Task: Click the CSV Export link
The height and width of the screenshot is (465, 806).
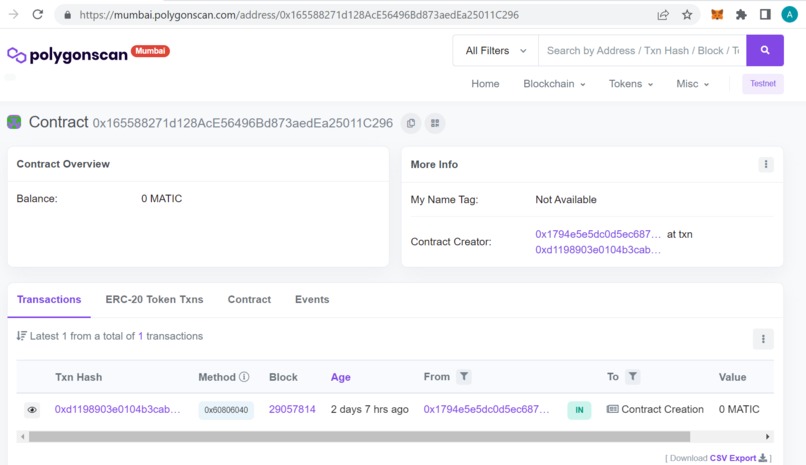Action: [x=732, y=458]
